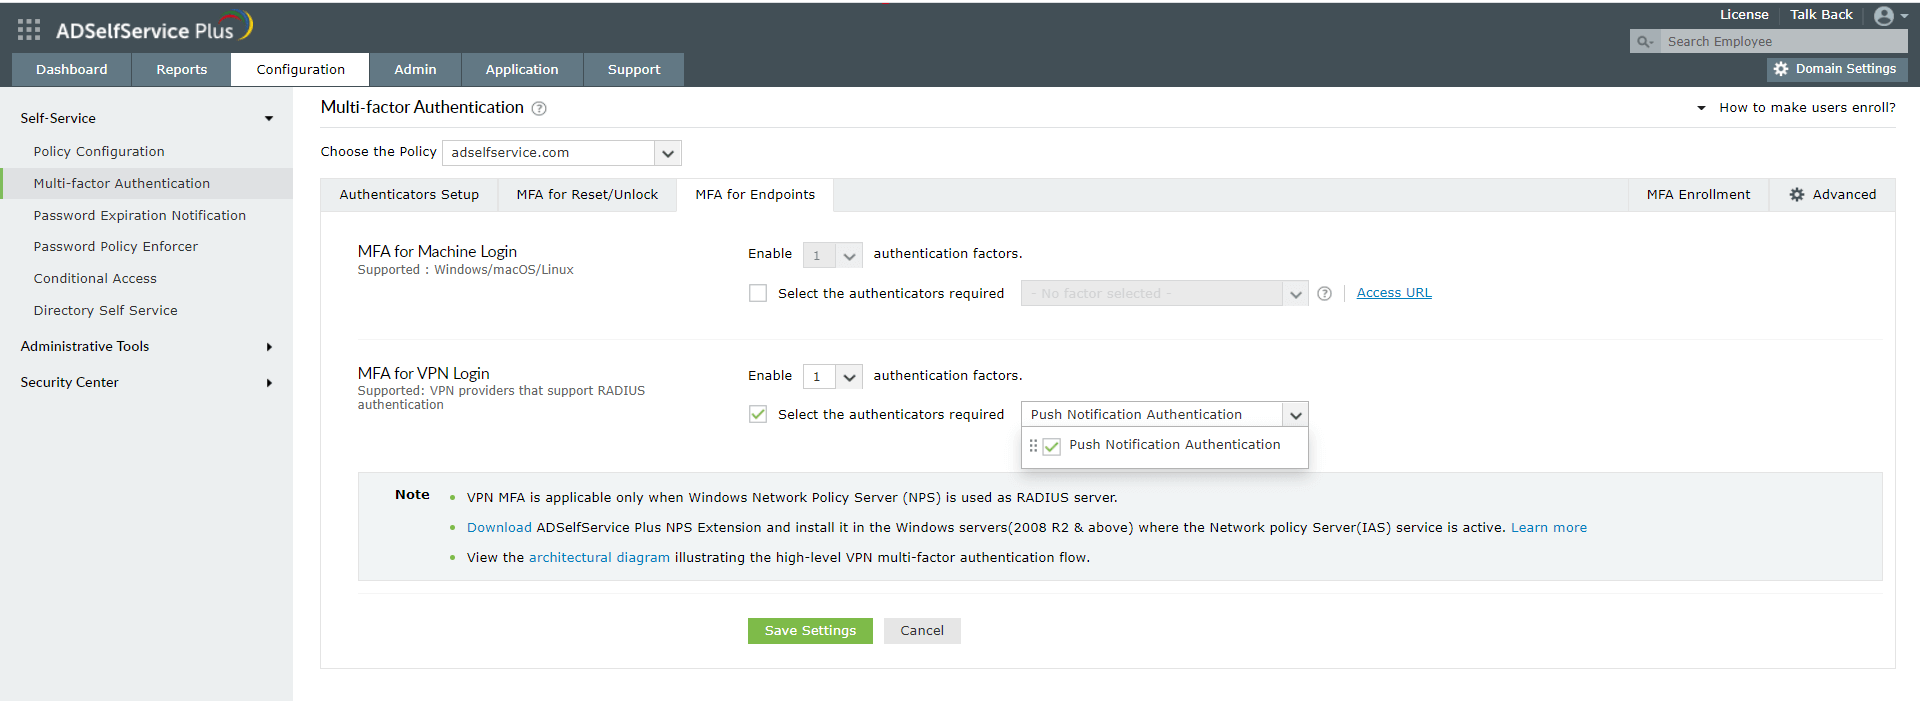Click the Search Employee magnifier icon

tap(1644, 42)
